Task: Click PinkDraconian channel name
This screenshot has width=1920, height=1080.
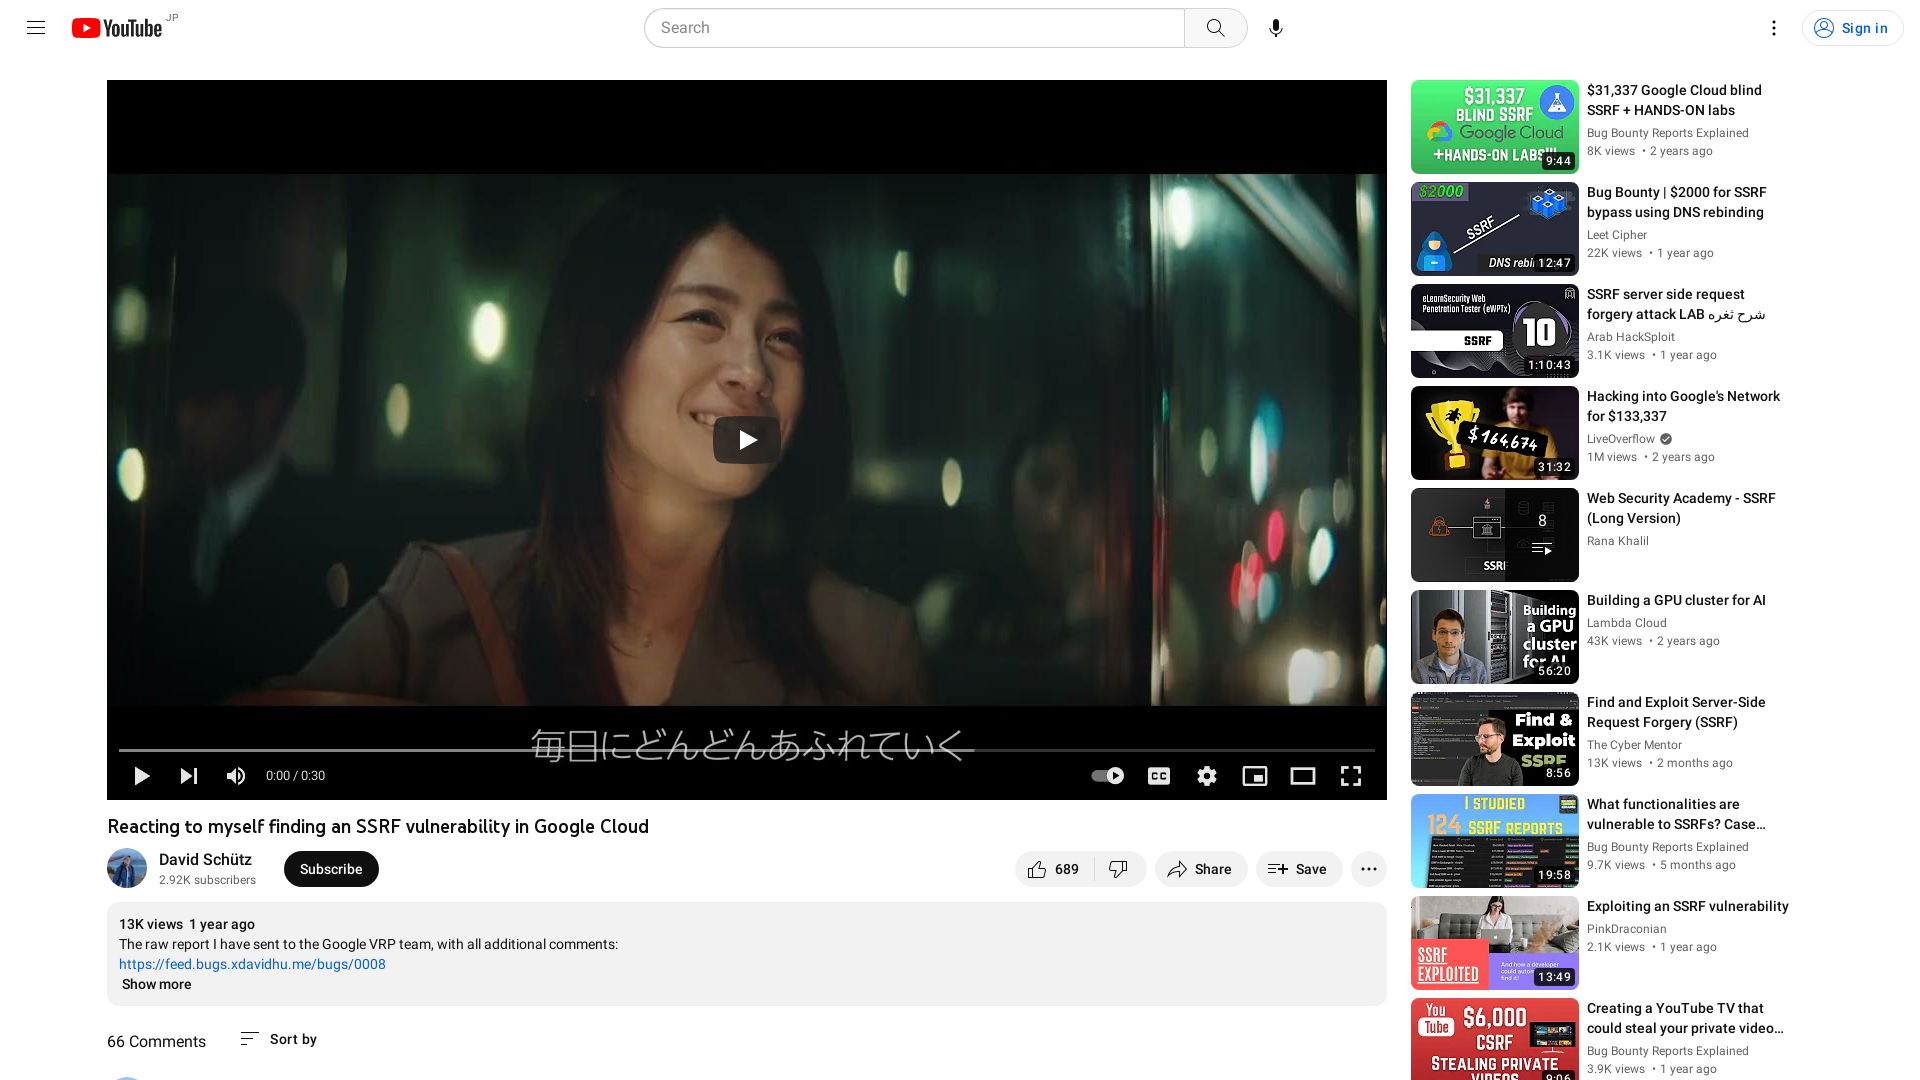Action: pyautogui.click(x=1626, y=929)
